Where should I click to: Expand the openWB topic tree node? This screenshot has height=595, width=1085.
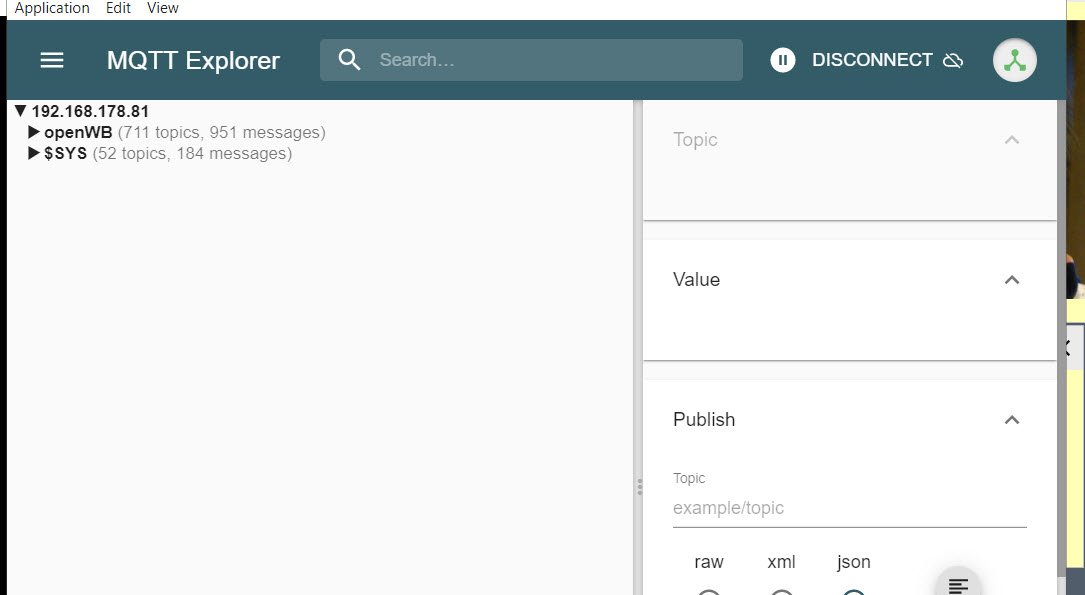(x=34, y=132)
